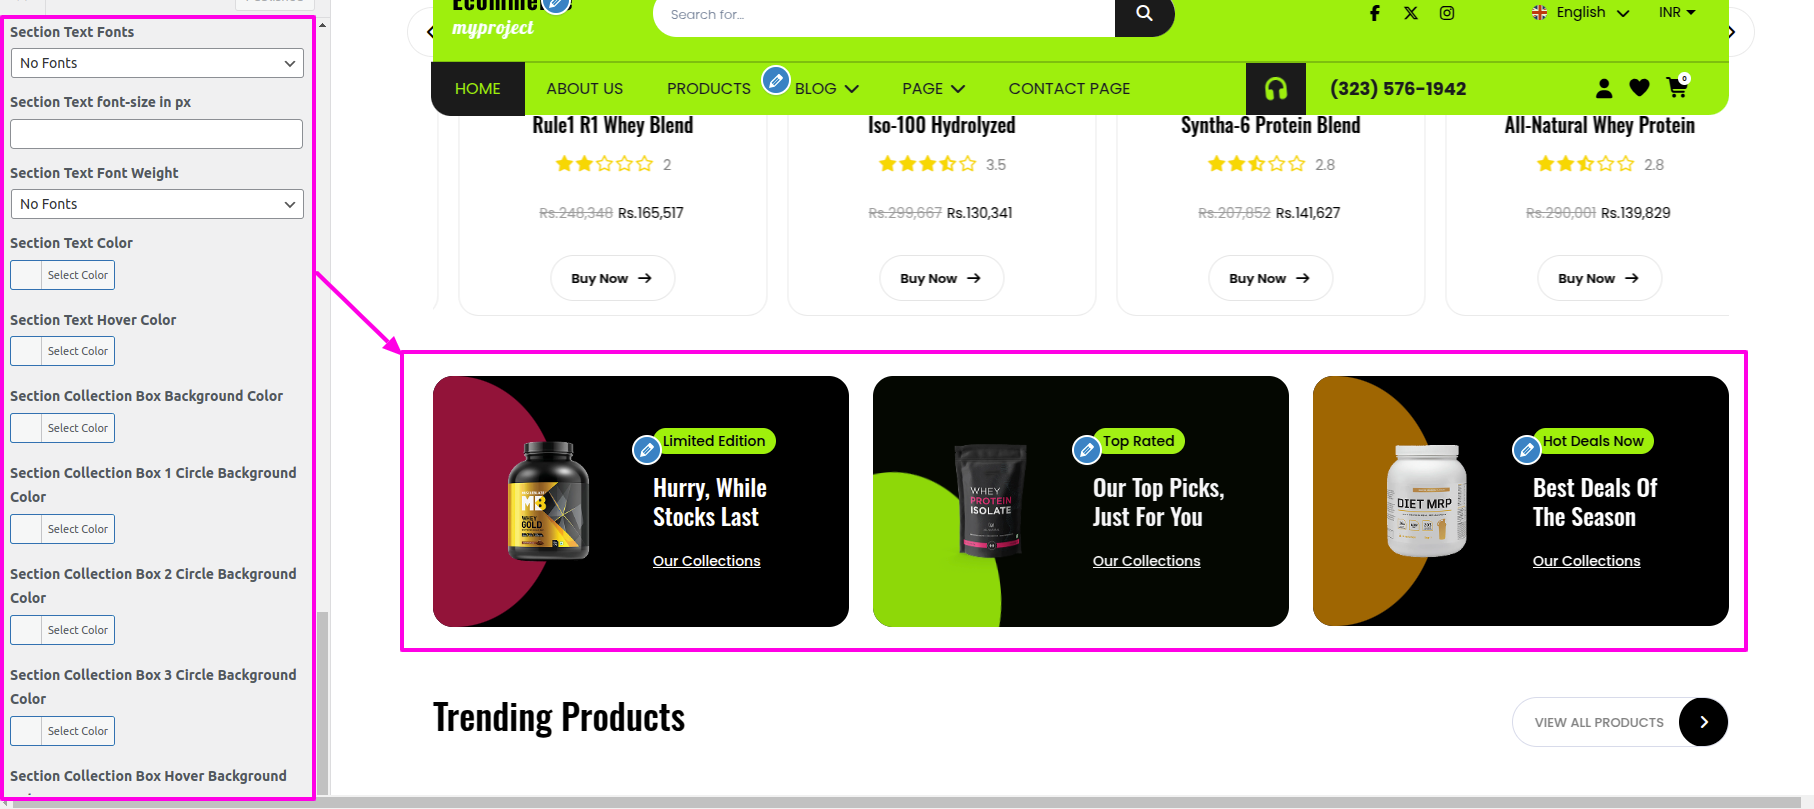Open the Section Text Font Weight dropdown

(157, 204)
